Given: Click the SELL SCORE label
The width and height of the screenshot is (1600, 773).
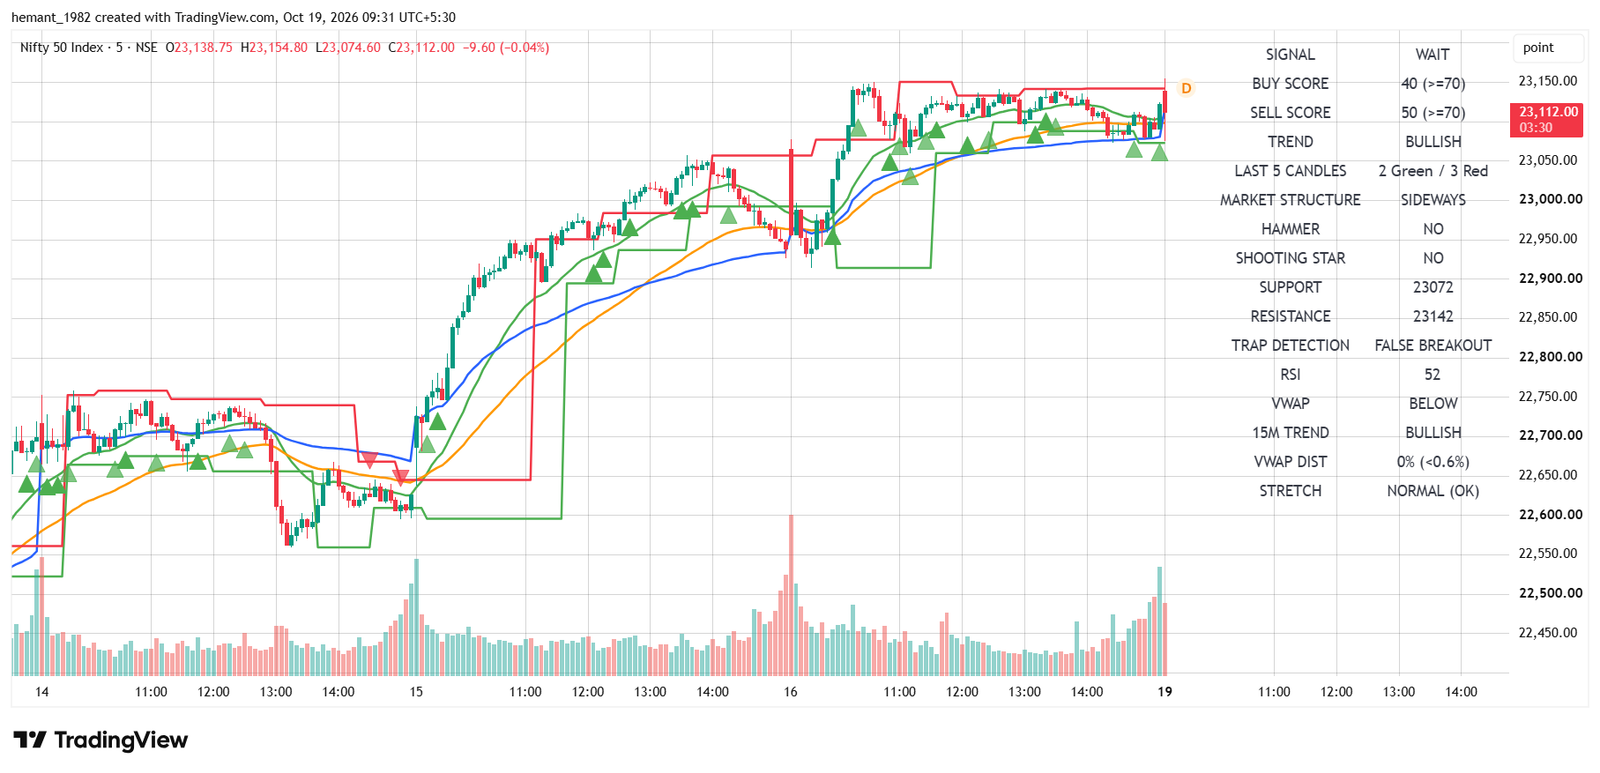Looking at the screenshot, I should pos(1290,112).
